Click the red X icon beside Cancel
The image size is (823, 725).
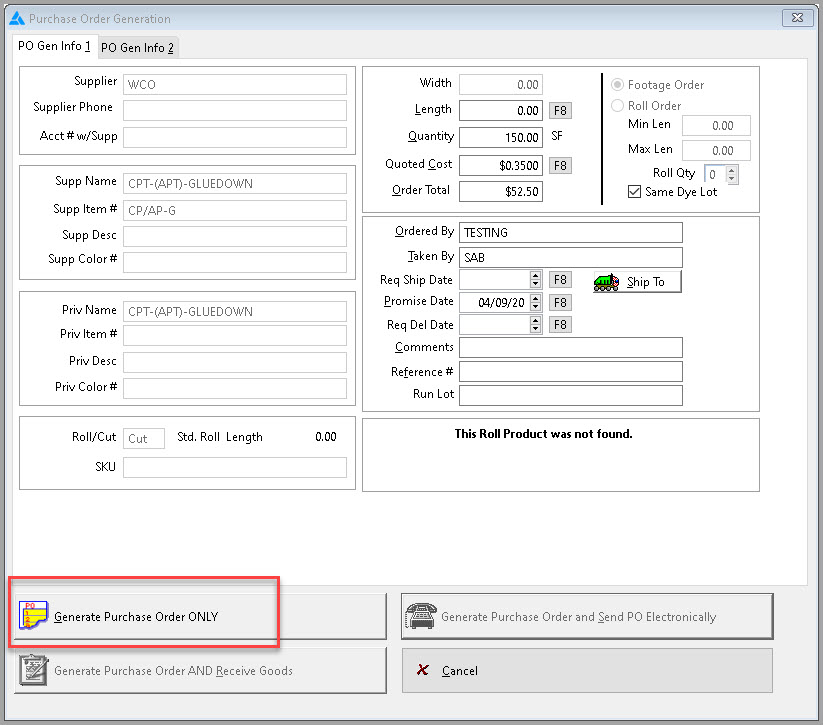(423, 669)
